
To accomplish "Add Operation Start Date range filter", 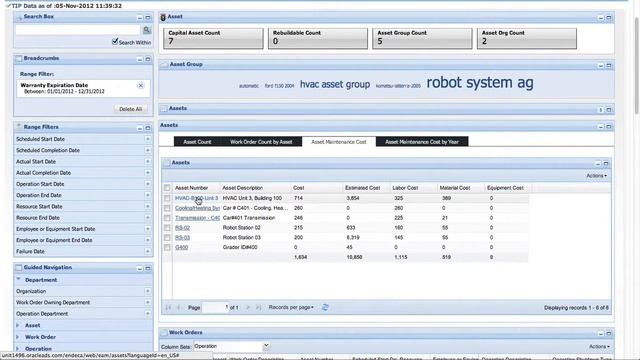I will click(147, 184).
